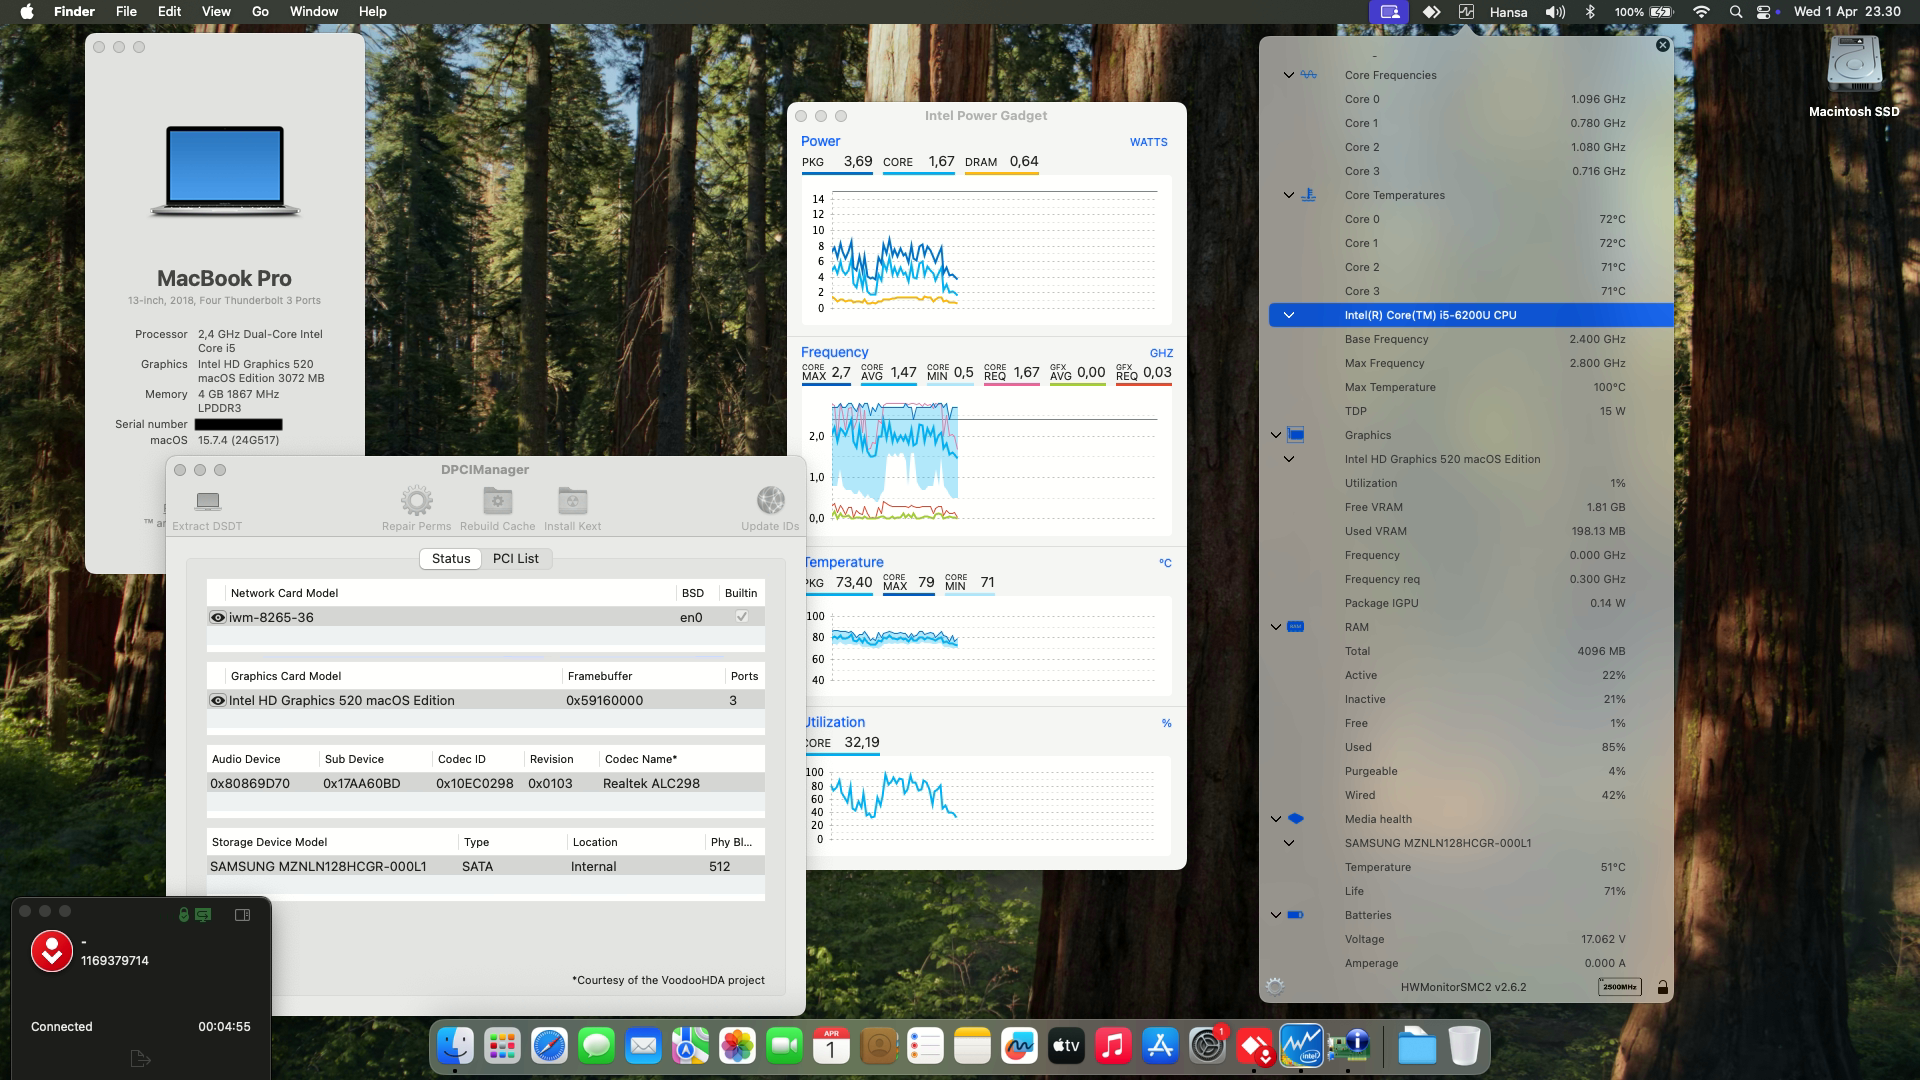Click the 2500MHz chip icon in HWMonitorSMC2
The height and width of the screenshot is (1080, 1920).
[x=1619, y=987]
